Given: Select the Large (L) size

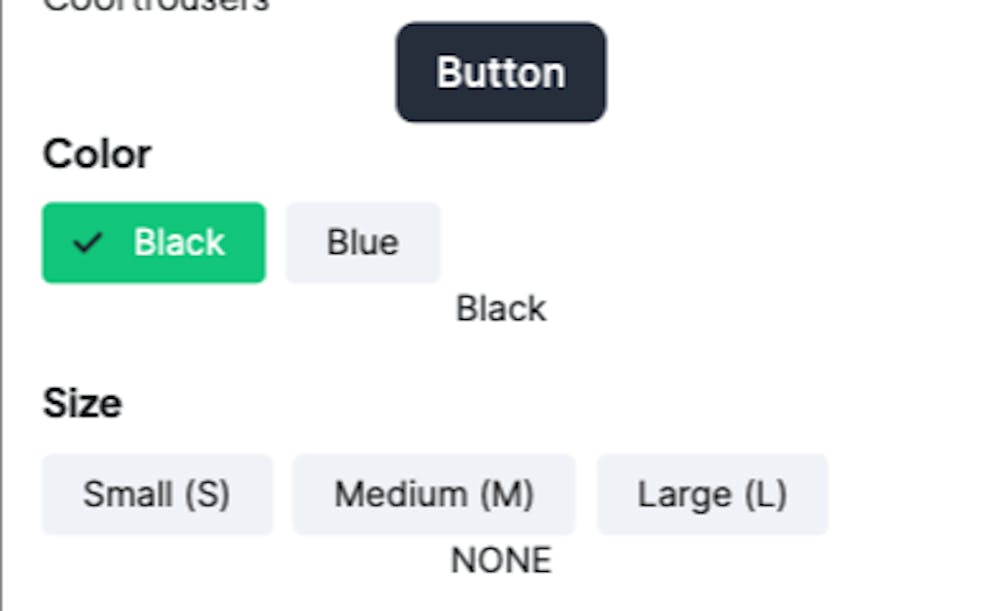Looking at the screenshot, I should pyautogui.click(x=712, y=494).
